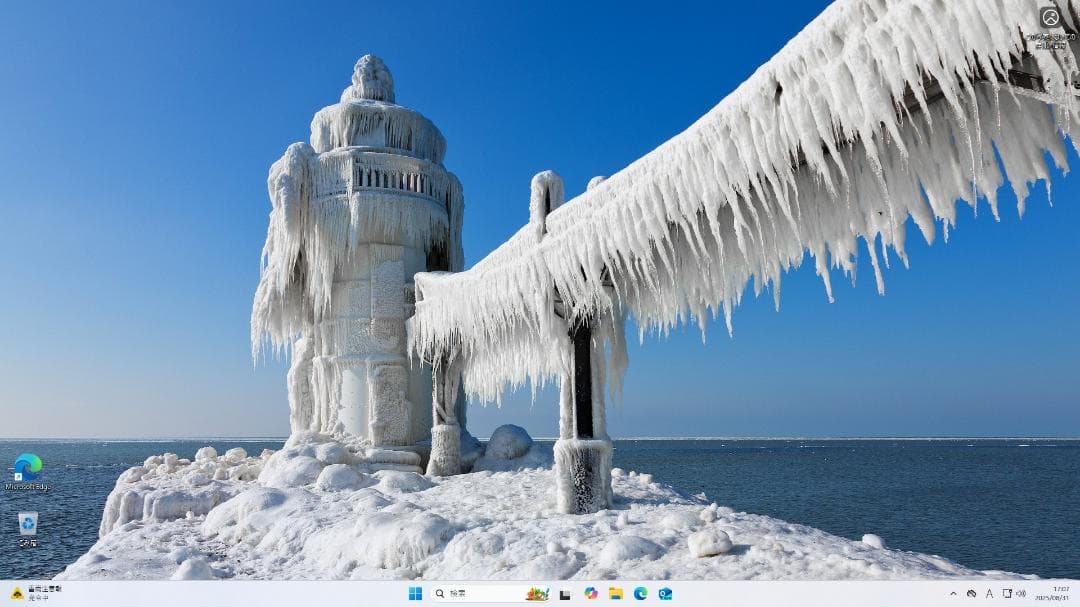
Task: Click Show Desktop at the taskbar's far corner
Action: (x=1078, y=595)
